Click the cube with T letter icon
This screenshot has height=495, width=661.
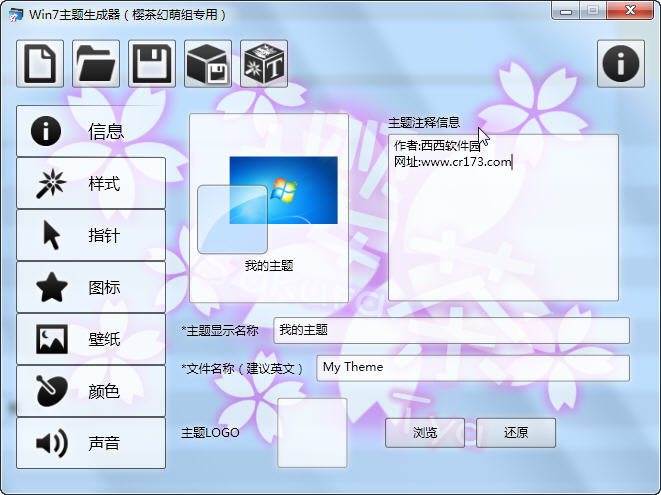coord(264,64)
